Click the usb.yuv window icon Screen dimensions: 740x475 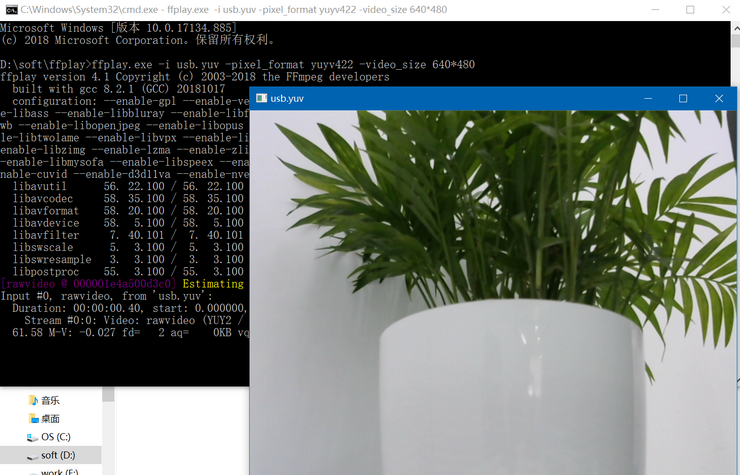pyautogui.click(x=261, y=98)
